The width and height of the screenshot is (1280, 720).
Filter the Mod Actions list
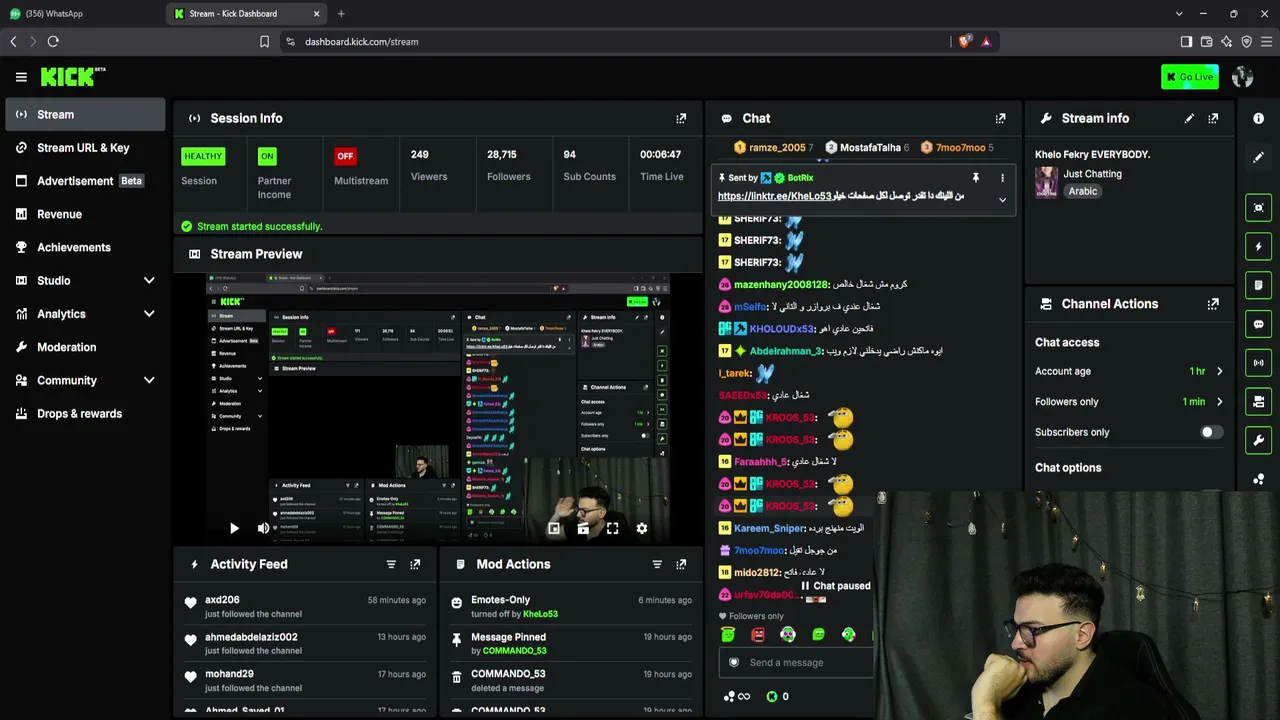(657, 564)
